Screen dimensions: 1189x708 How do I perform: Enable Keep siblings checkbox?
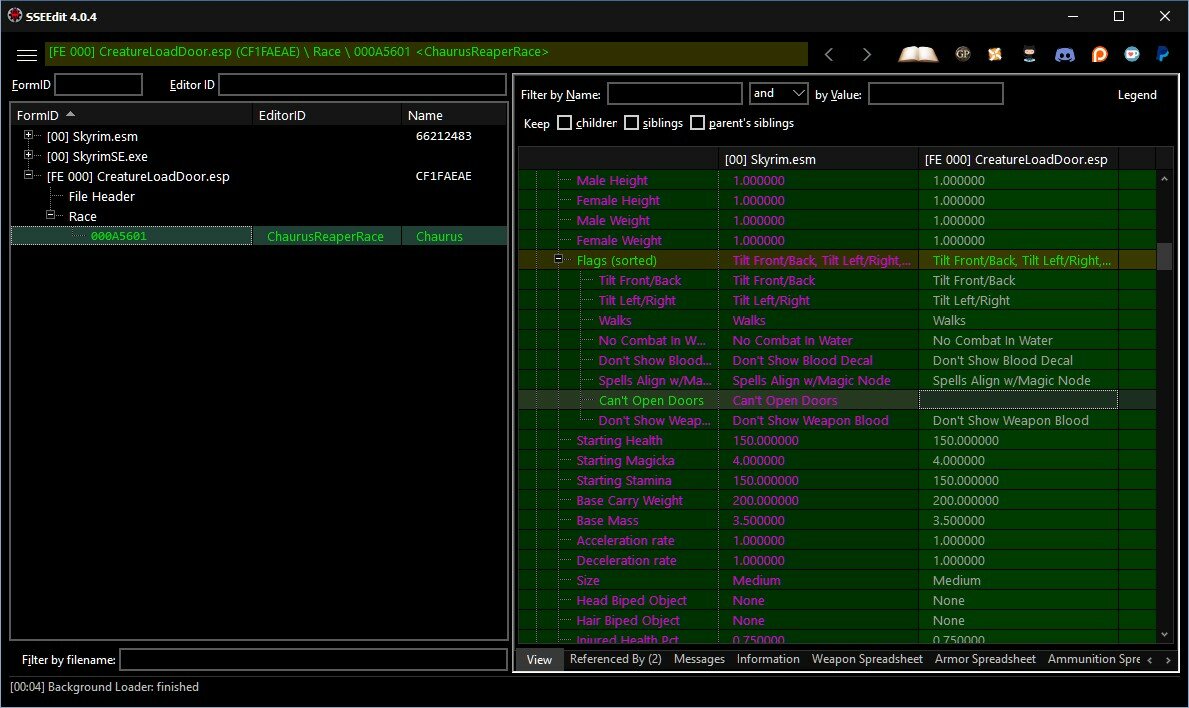(631, 123)
